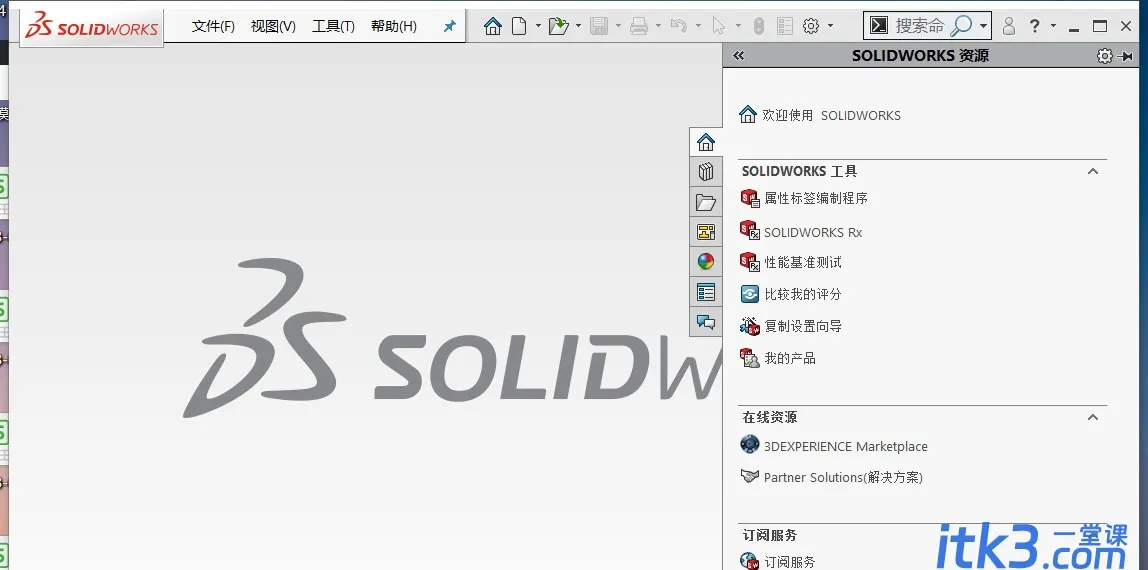The height and width of the screenshot is (570, 1148).
Task: Select the View Palette tab icon
Action: [x=706, y=232]
